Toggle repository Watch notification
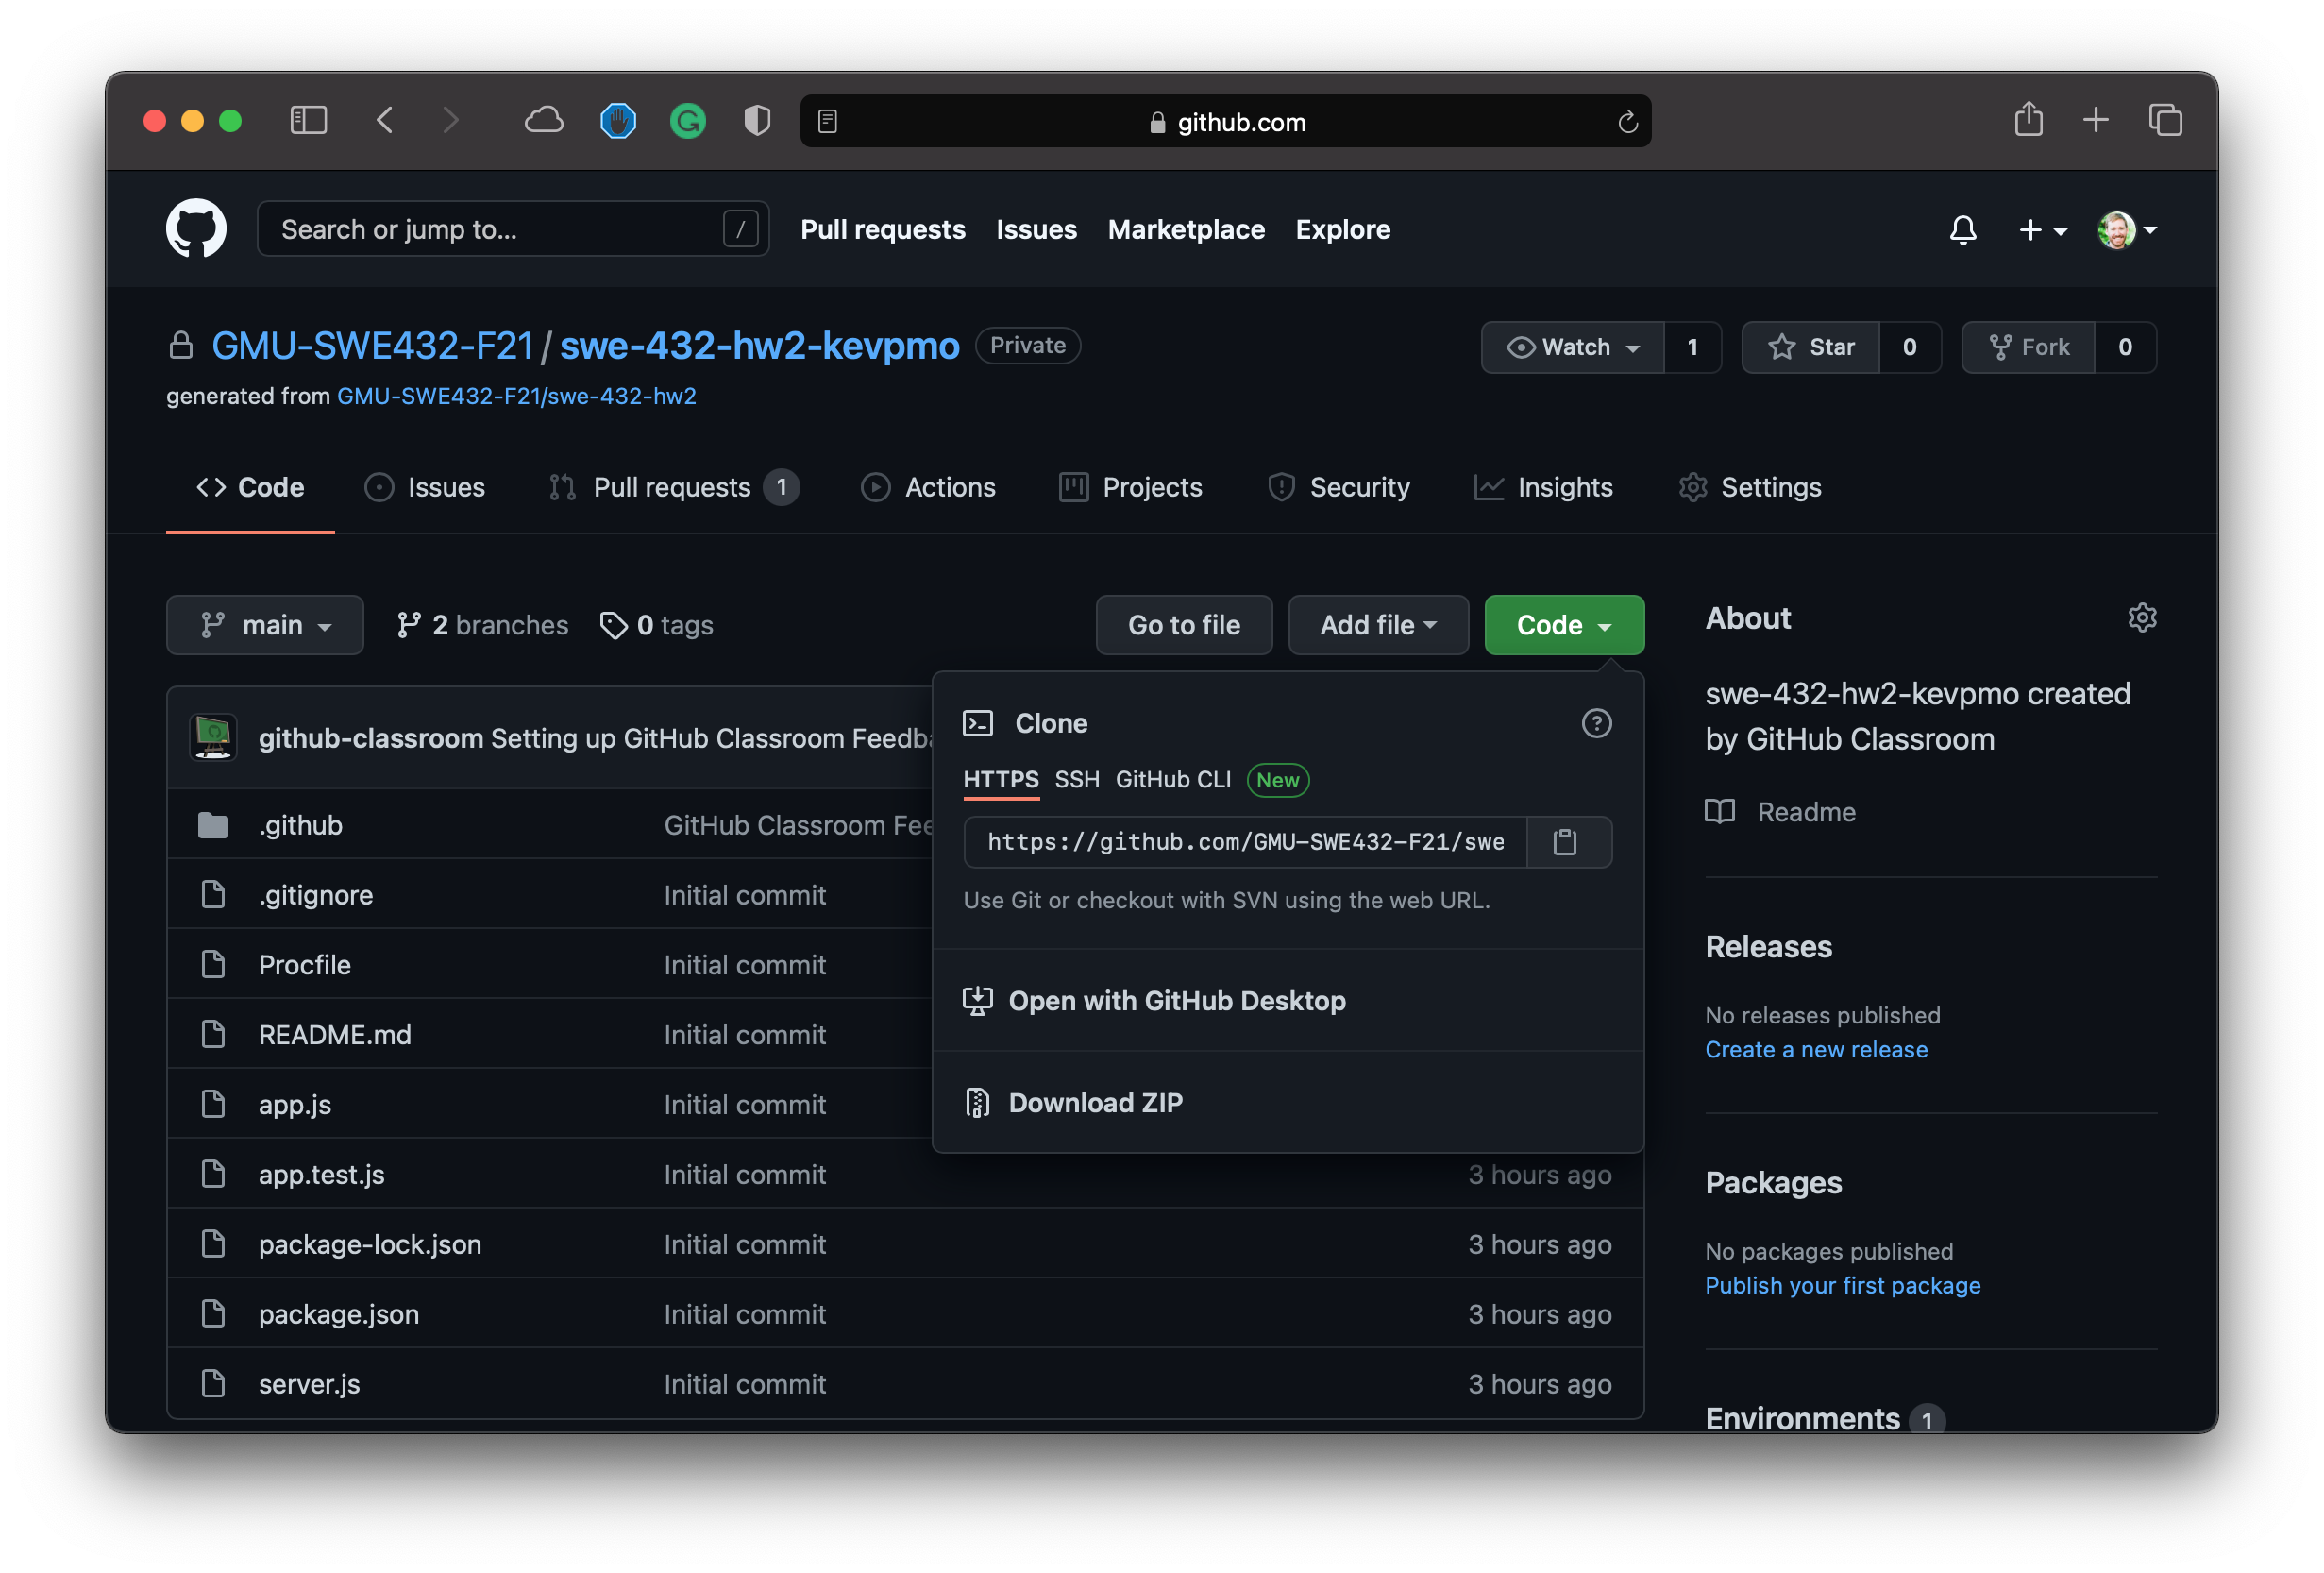The image size is (2324, 1573). pos(1573,346)
